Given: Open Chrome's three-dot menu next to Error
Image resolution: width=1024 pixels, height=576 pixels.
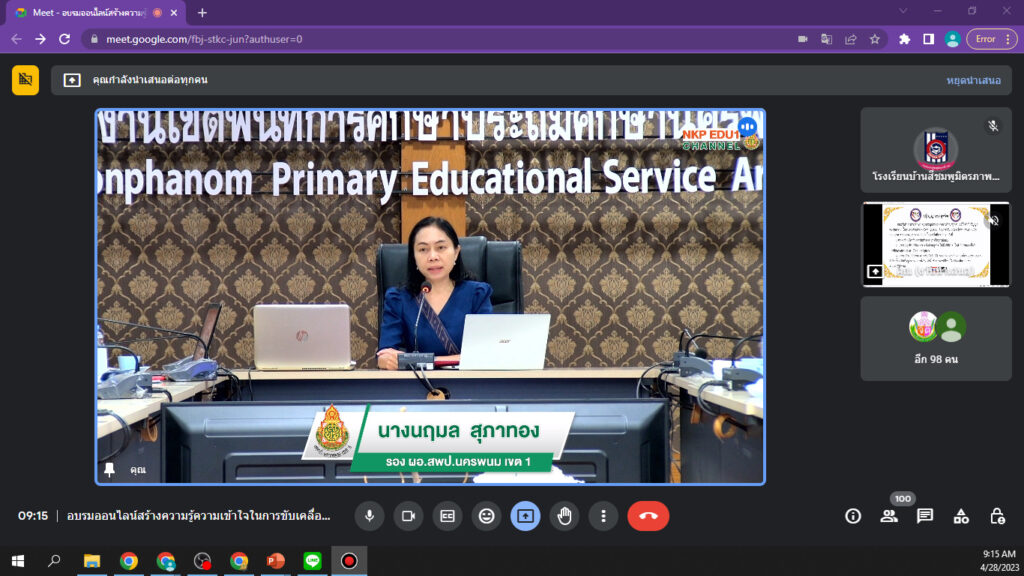Looking at the screenshot, I should pyautogui.click(x=1008, y=39).
